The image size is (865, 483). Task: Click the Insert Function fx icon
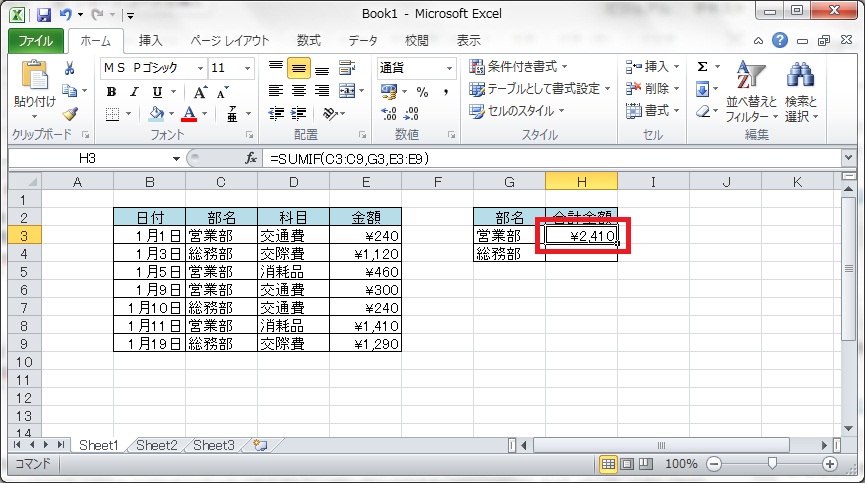click(x=251, y=158)
